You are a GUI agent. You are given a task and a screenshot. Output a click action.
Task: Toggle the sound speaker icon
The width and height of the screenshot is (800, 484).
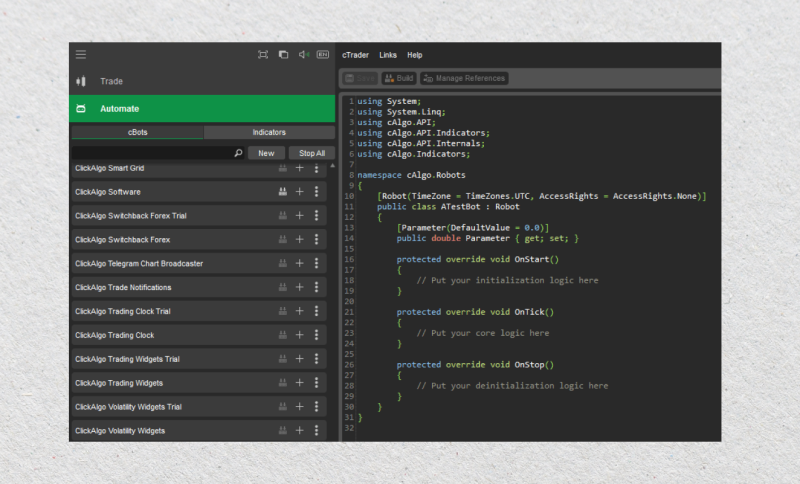click(x=304, y=55)
